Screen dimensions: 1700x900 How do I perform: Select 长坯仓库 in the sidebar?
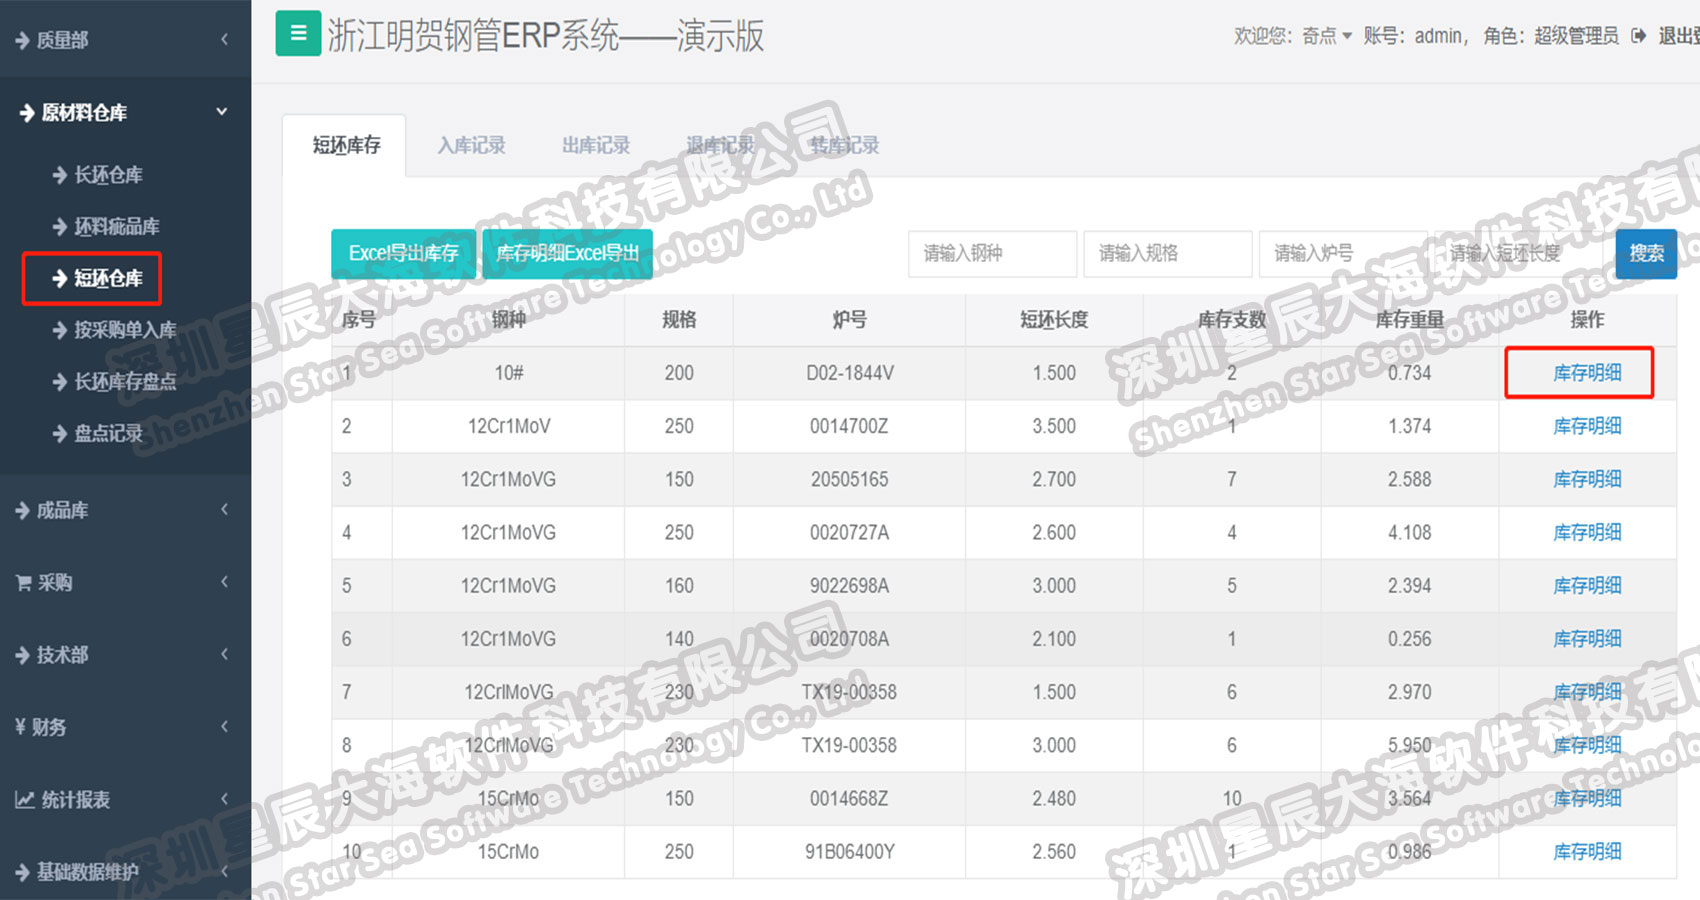click(x=108, y=176)
